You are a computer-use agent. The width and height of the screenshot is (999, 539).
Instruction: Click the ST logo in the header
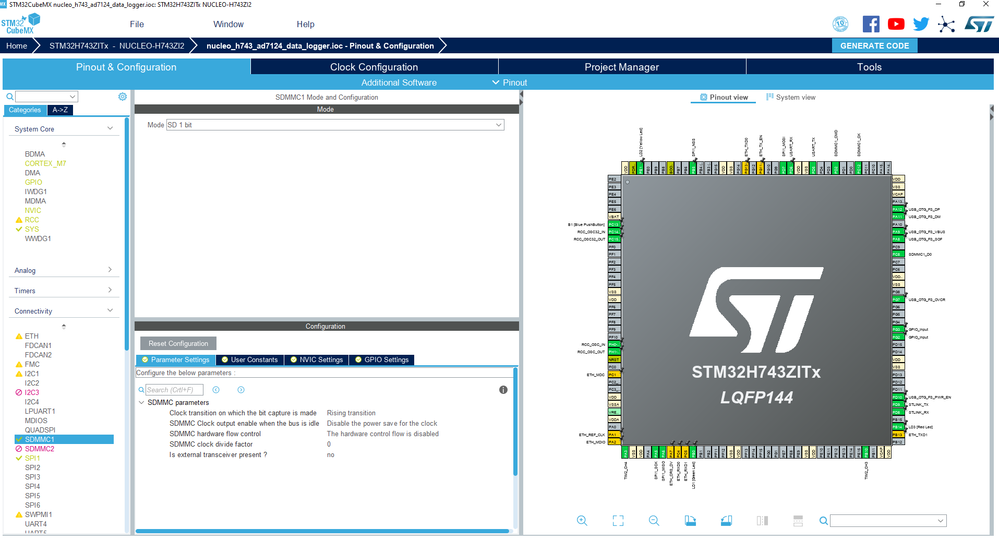point(978,24)
